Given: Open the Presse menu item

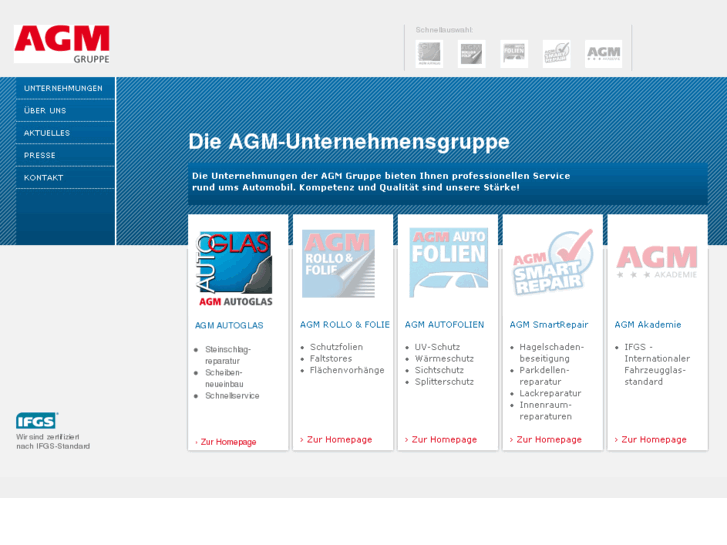Looking at the screenshot, I should click(x=65, y=155).
